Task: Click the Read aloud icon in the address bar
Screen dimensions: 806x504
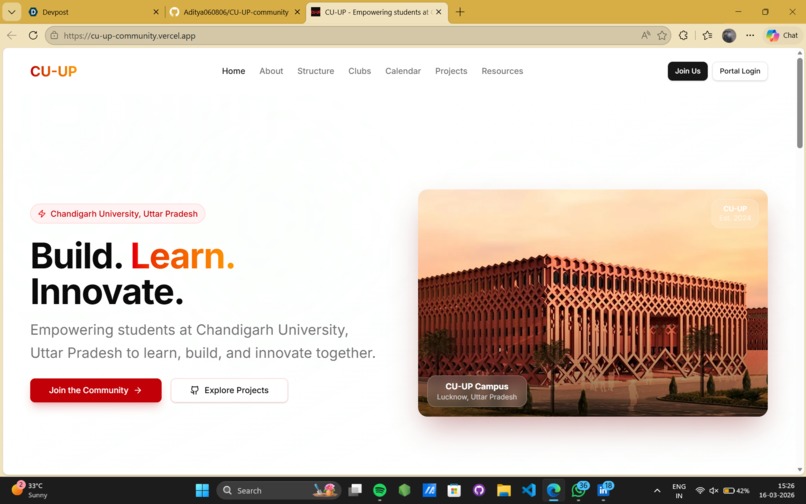Action: 645,35
